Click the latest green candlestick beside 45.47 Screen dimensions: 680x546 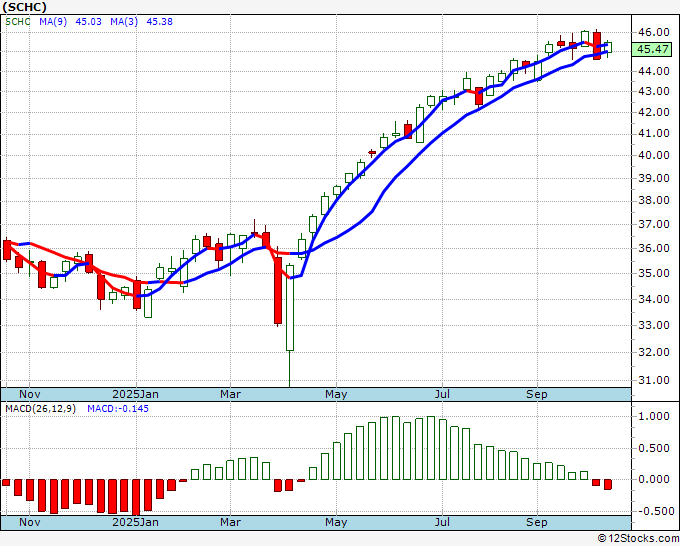608,47
